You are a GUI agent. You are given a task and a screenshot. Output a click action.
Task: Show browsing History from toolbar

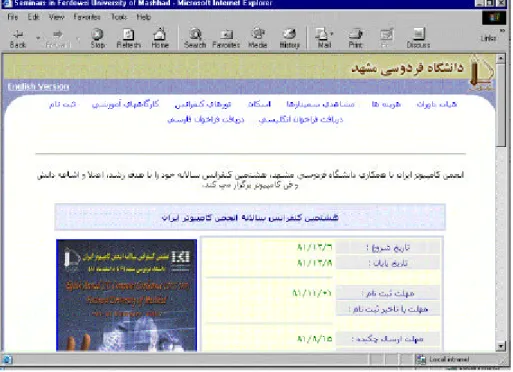pyautogui.click(x=289, y=38)
